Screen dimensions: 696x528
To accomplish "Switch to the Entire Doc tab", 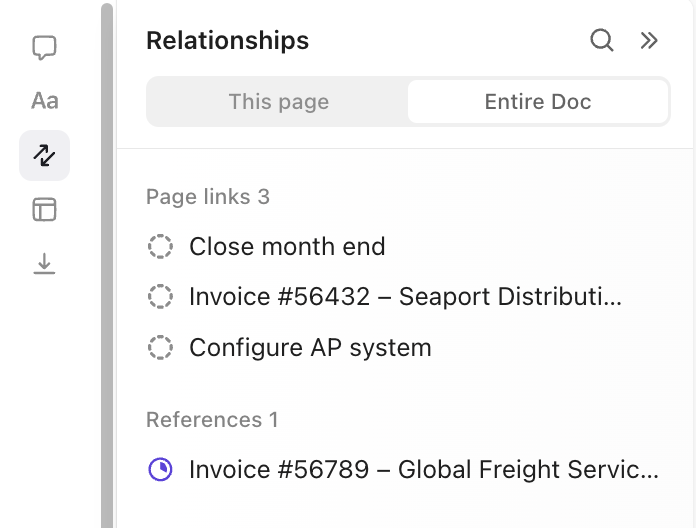I will click(538, 102).
